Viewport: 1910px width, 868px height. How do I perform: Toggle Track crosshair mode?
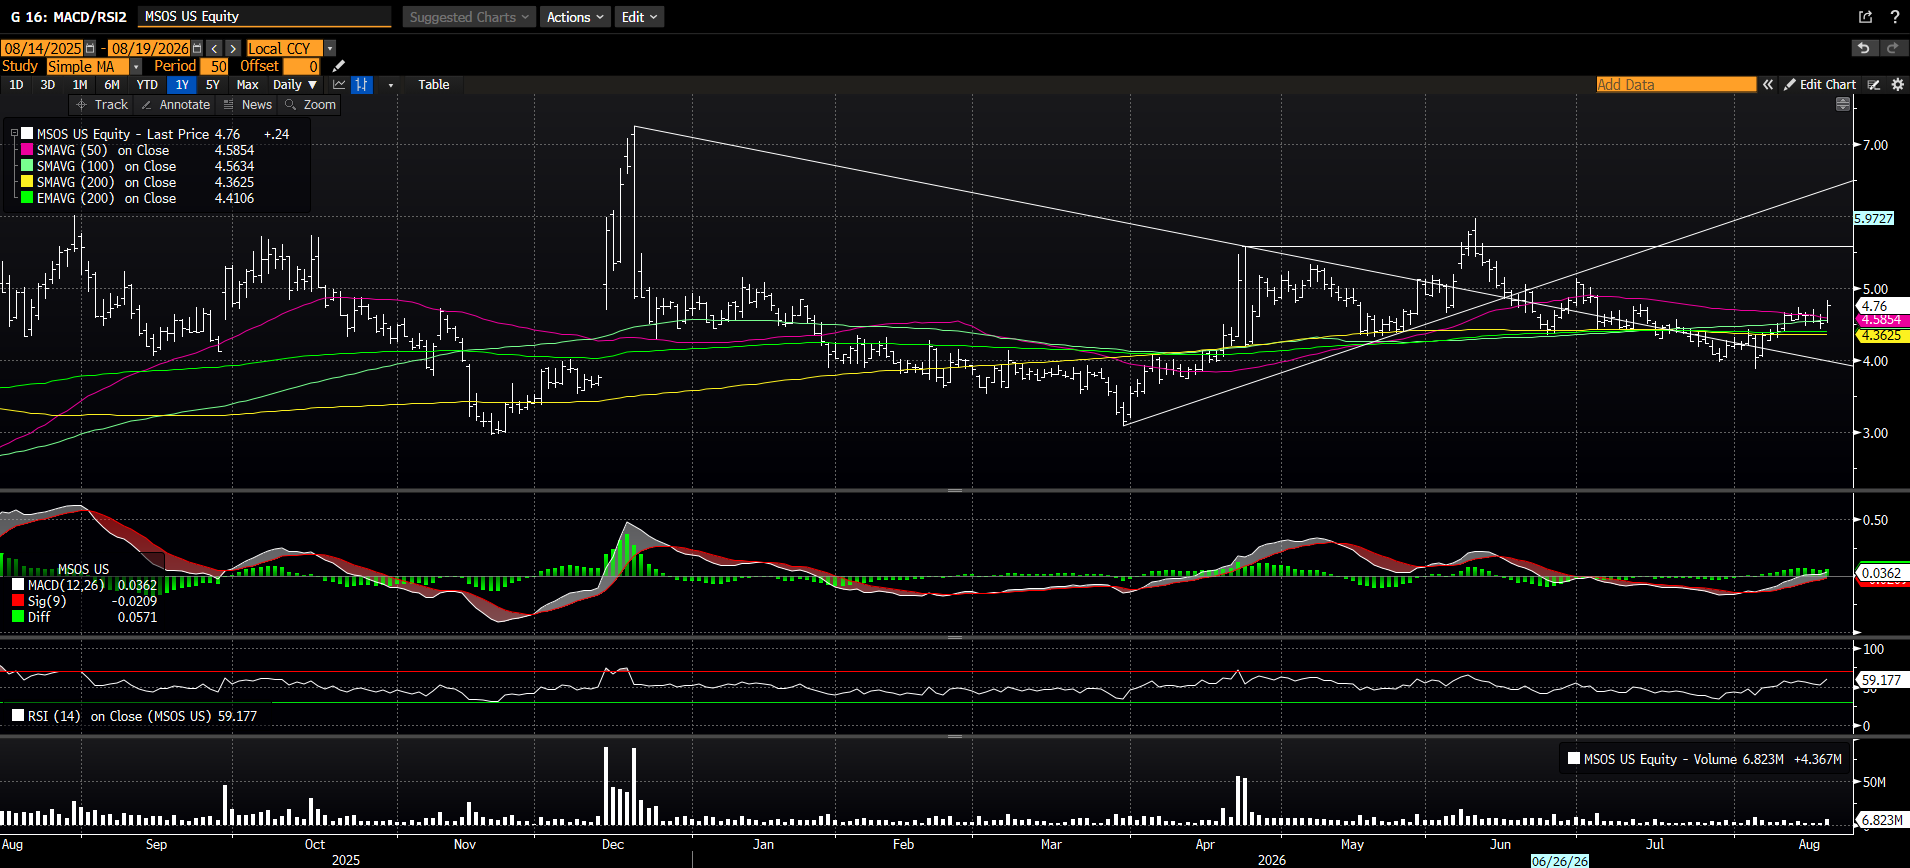pyautogui.click(x=102, y=104)
